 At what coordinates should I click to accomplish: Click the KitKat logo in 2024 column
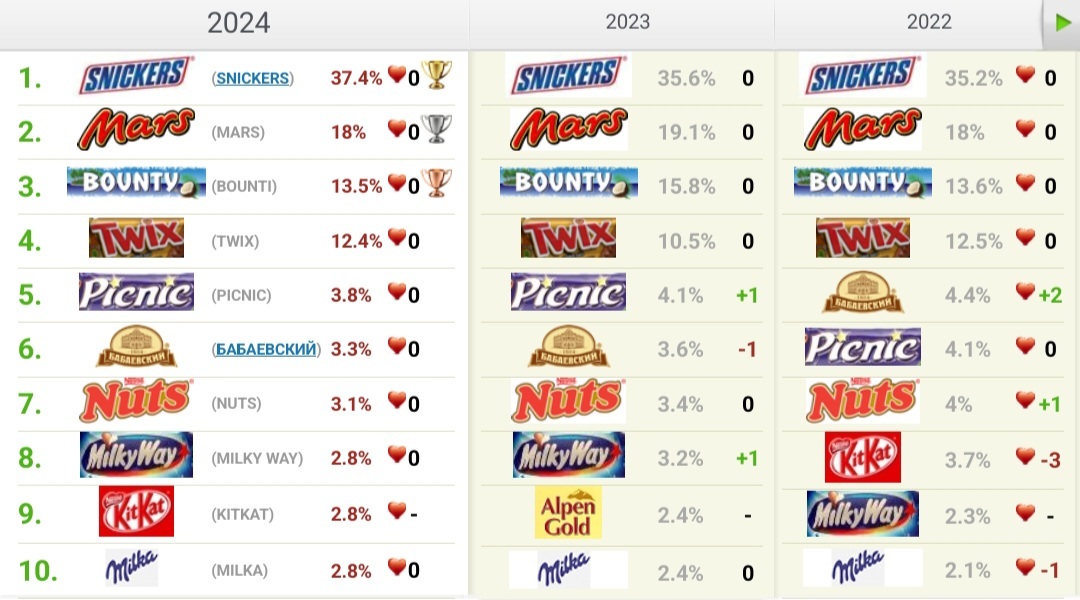pyautogui.click(x=136, y=512)
